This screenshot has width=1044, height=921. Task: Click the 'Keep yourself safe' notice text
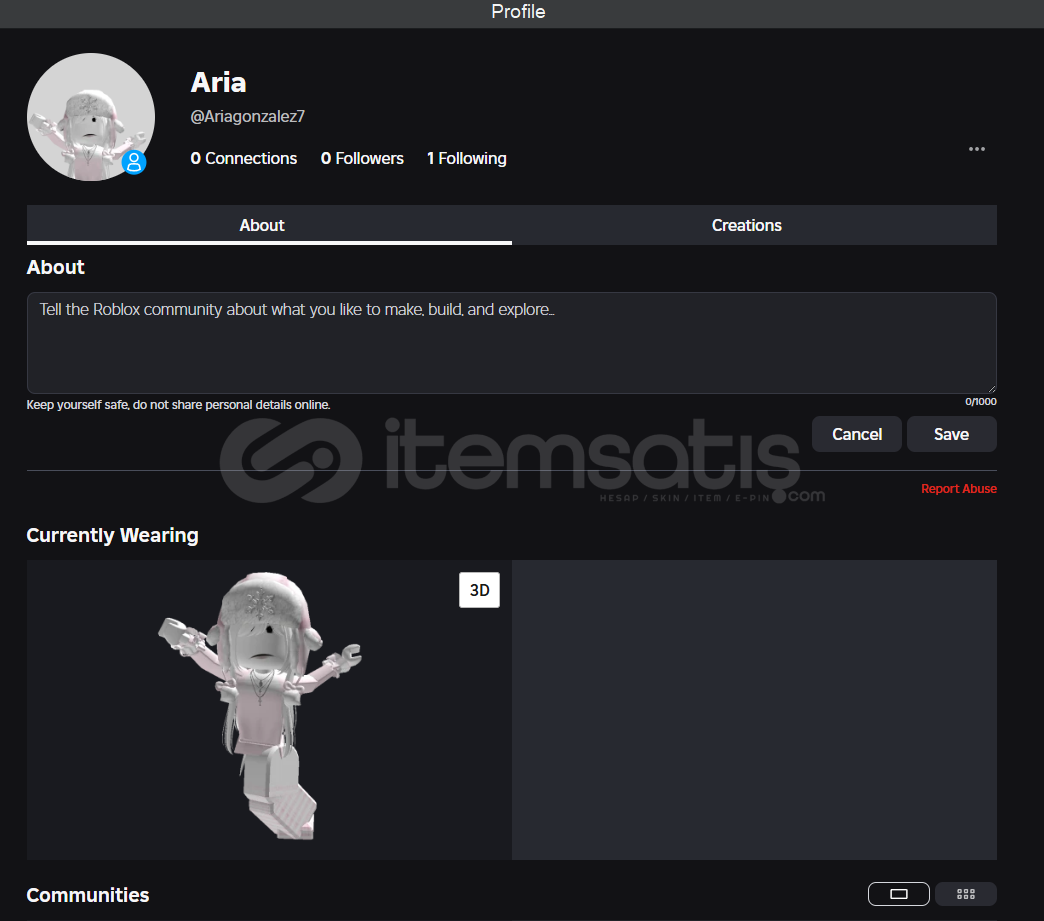[178, 405]
